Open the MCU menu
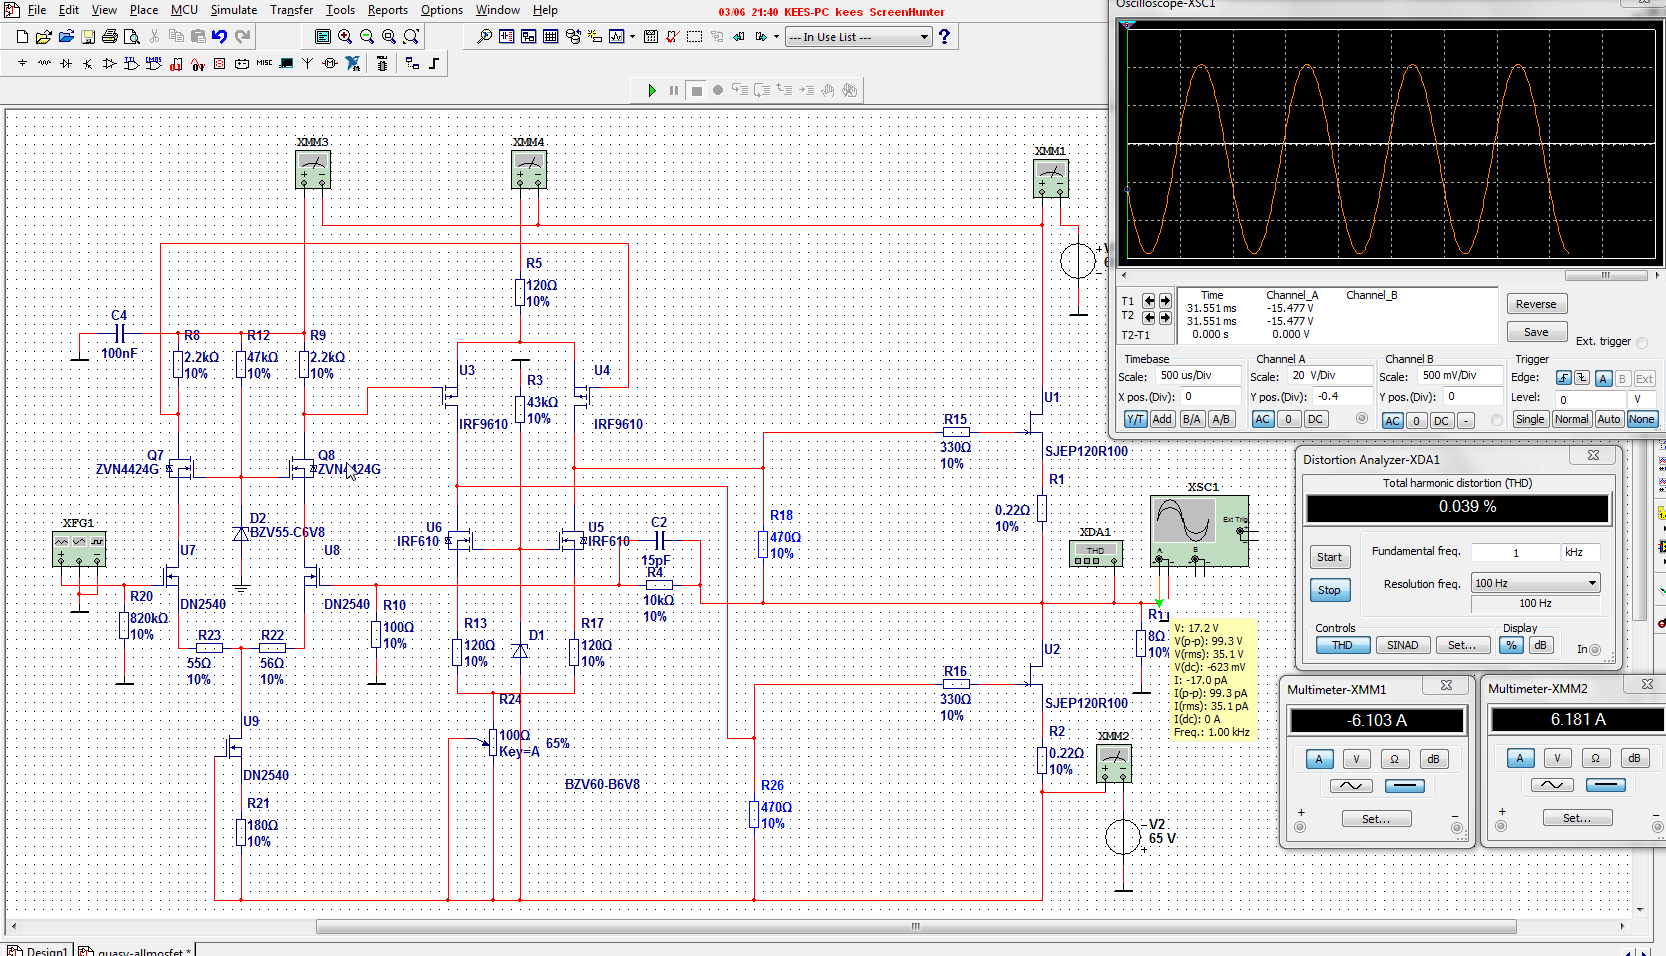Image resolution: width=1666 pixels, height=956 pixels. tap(184, 10)
